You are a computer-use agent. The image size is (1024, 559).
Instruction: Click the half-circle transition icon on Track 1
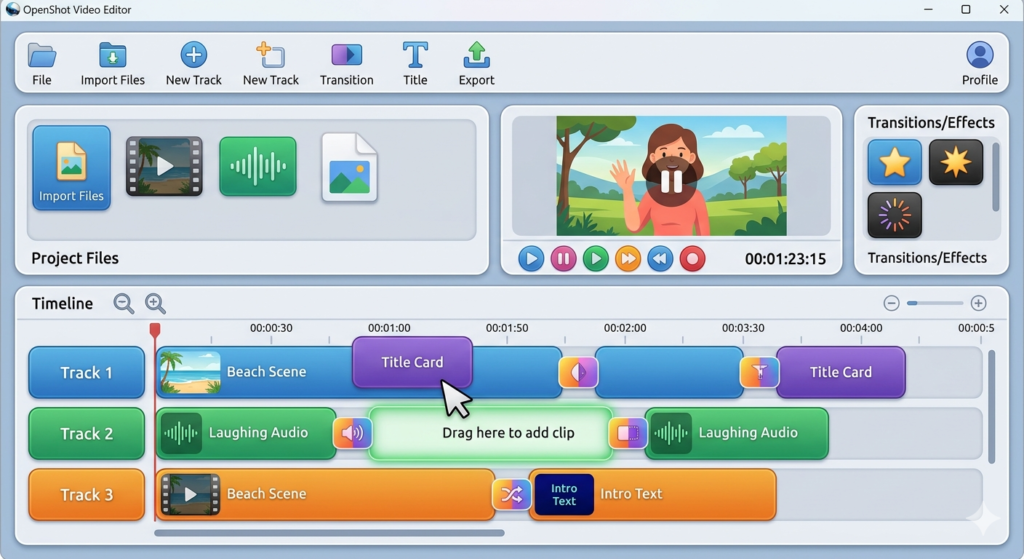click(579, 372)
